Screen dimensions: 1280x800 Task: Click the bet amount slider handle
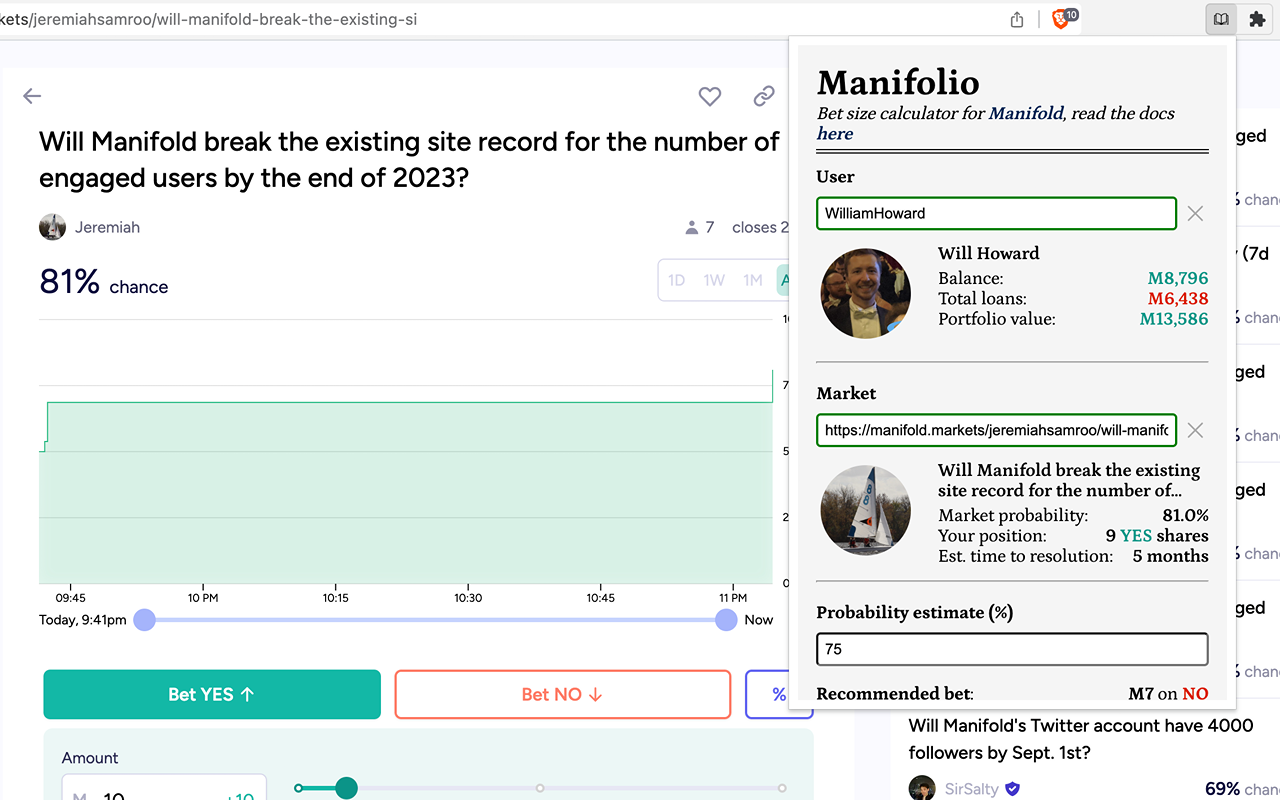pos(346,788)
